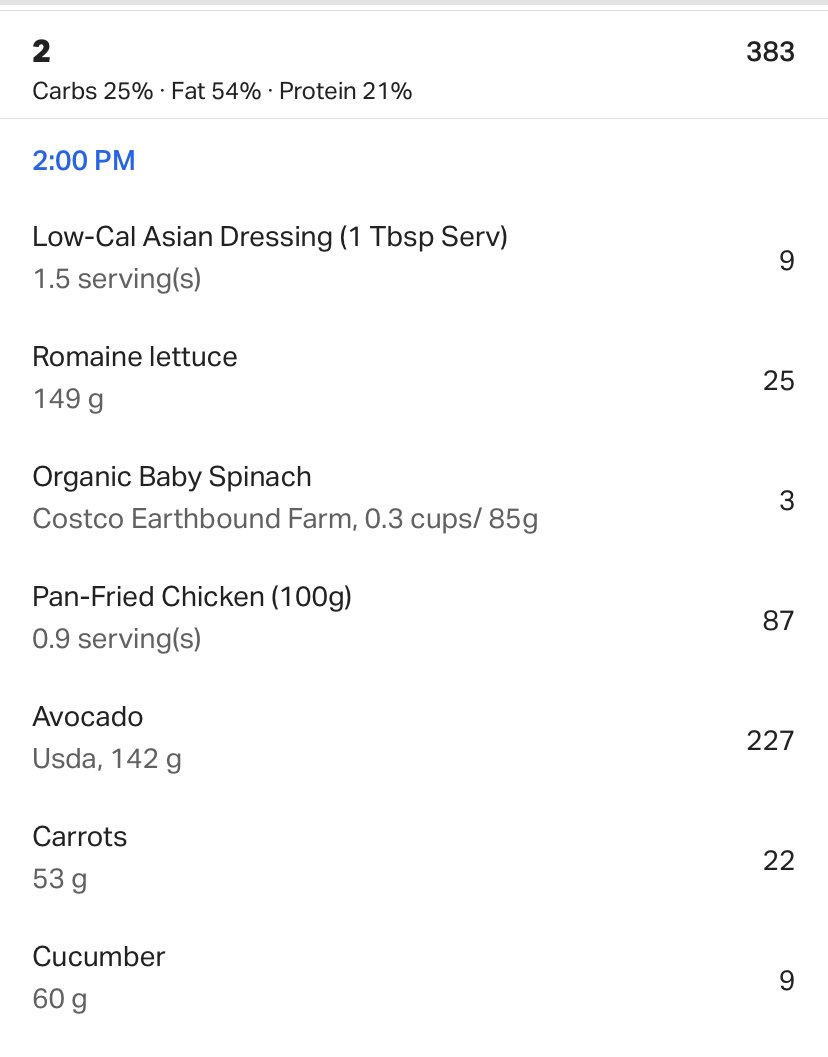Tap the 53 g carrots amount
Image resolution: width=828 pixels, height=1057 pixels.
pyautogui.click(x=59, y=879)
